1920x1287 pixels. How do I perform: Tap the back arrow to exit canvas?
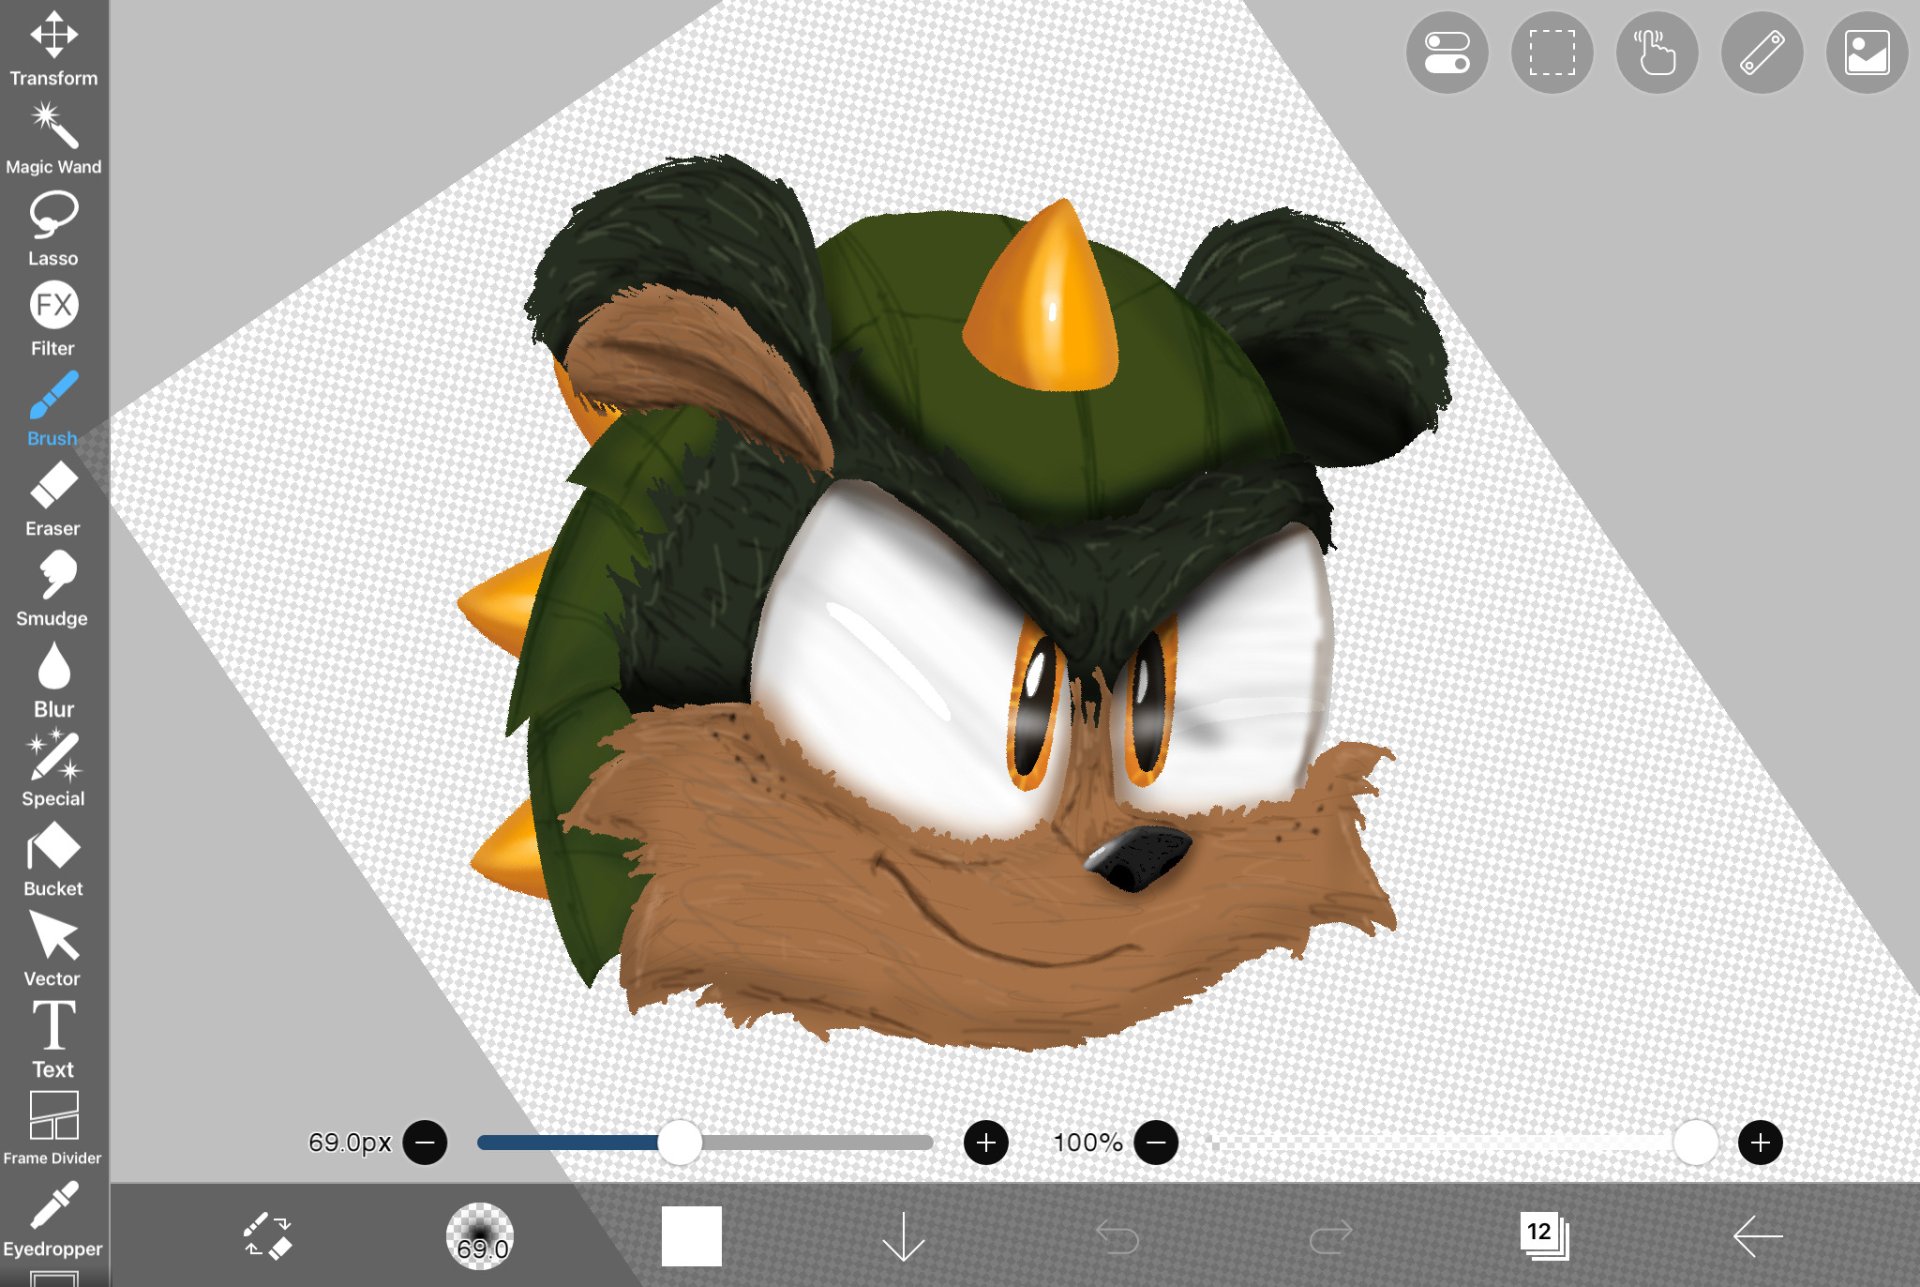coord(1757,1237)
